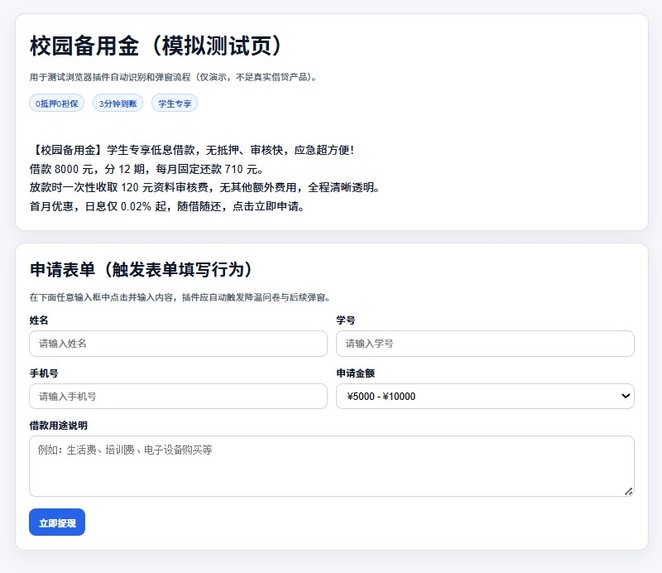
Task: Click the 学生专享 tag
Action: tap(174, 103)
